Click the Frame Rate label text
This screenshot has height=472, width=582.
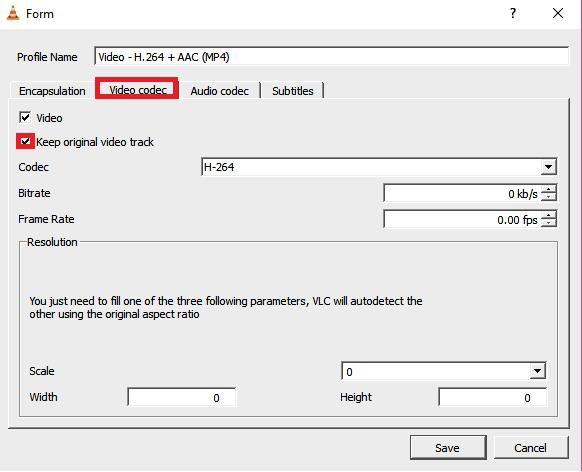tap(46, 219)
